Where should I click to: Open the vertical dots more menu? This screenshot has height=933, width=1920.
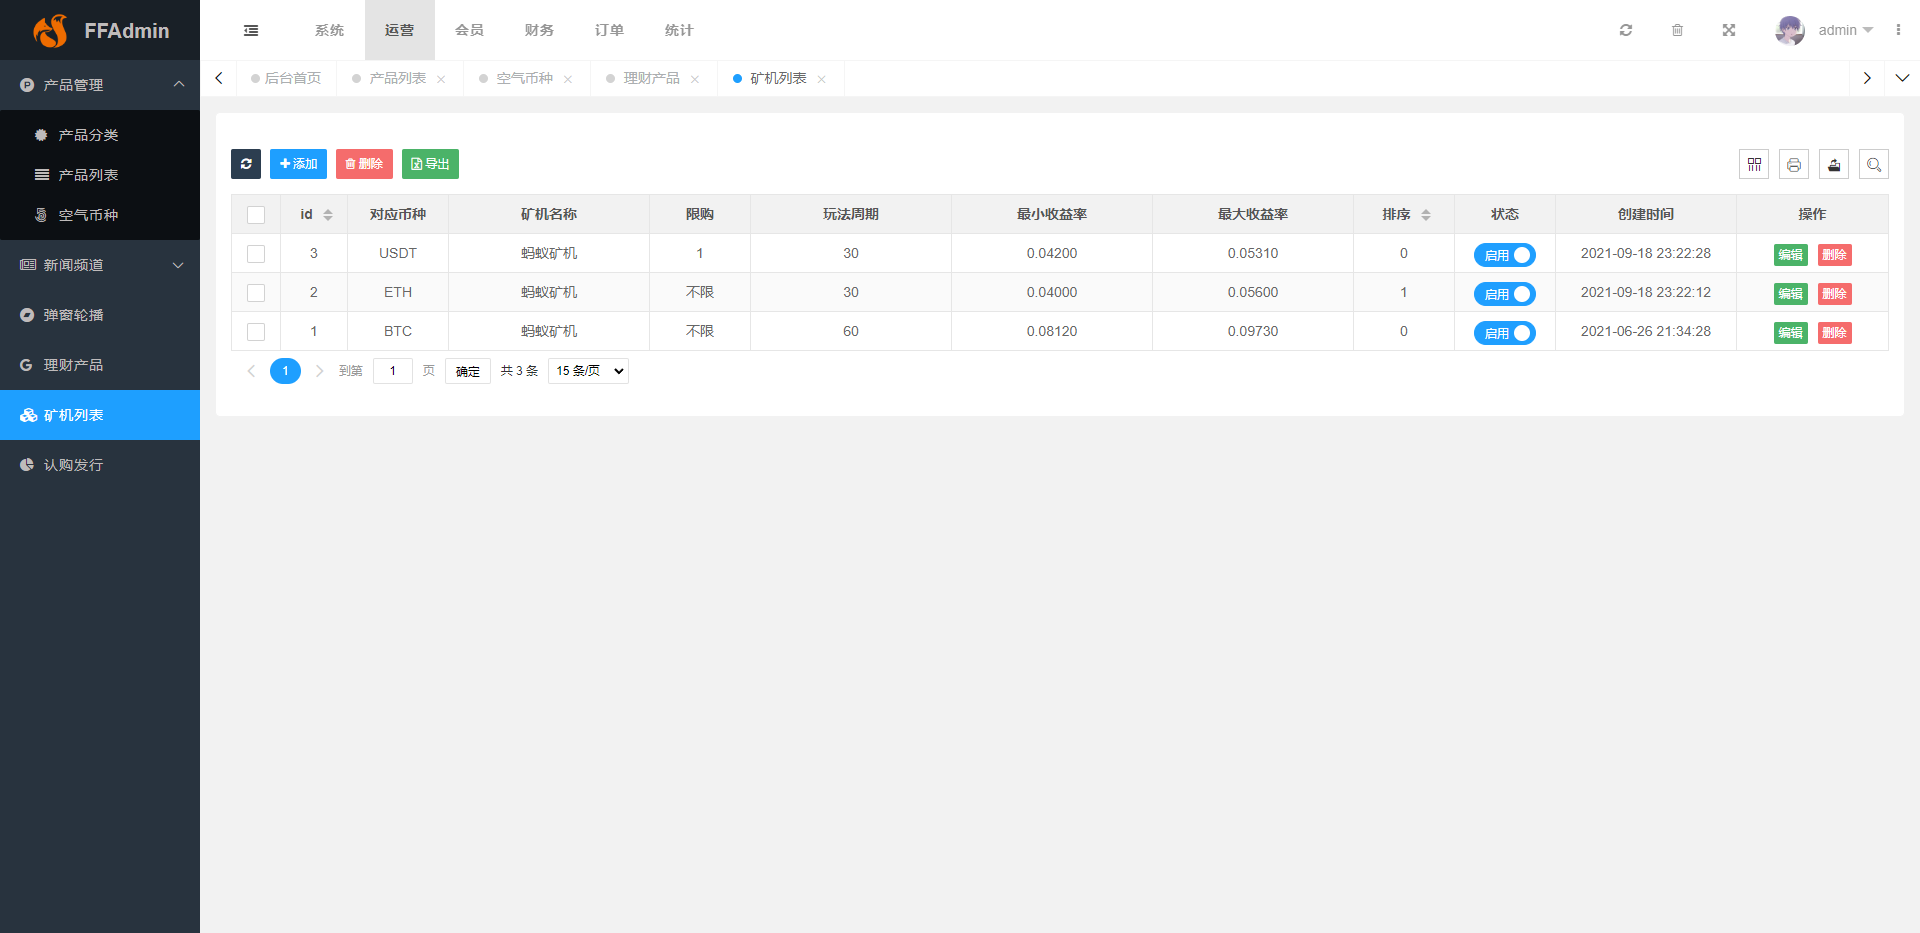(x=1898, y=30)
